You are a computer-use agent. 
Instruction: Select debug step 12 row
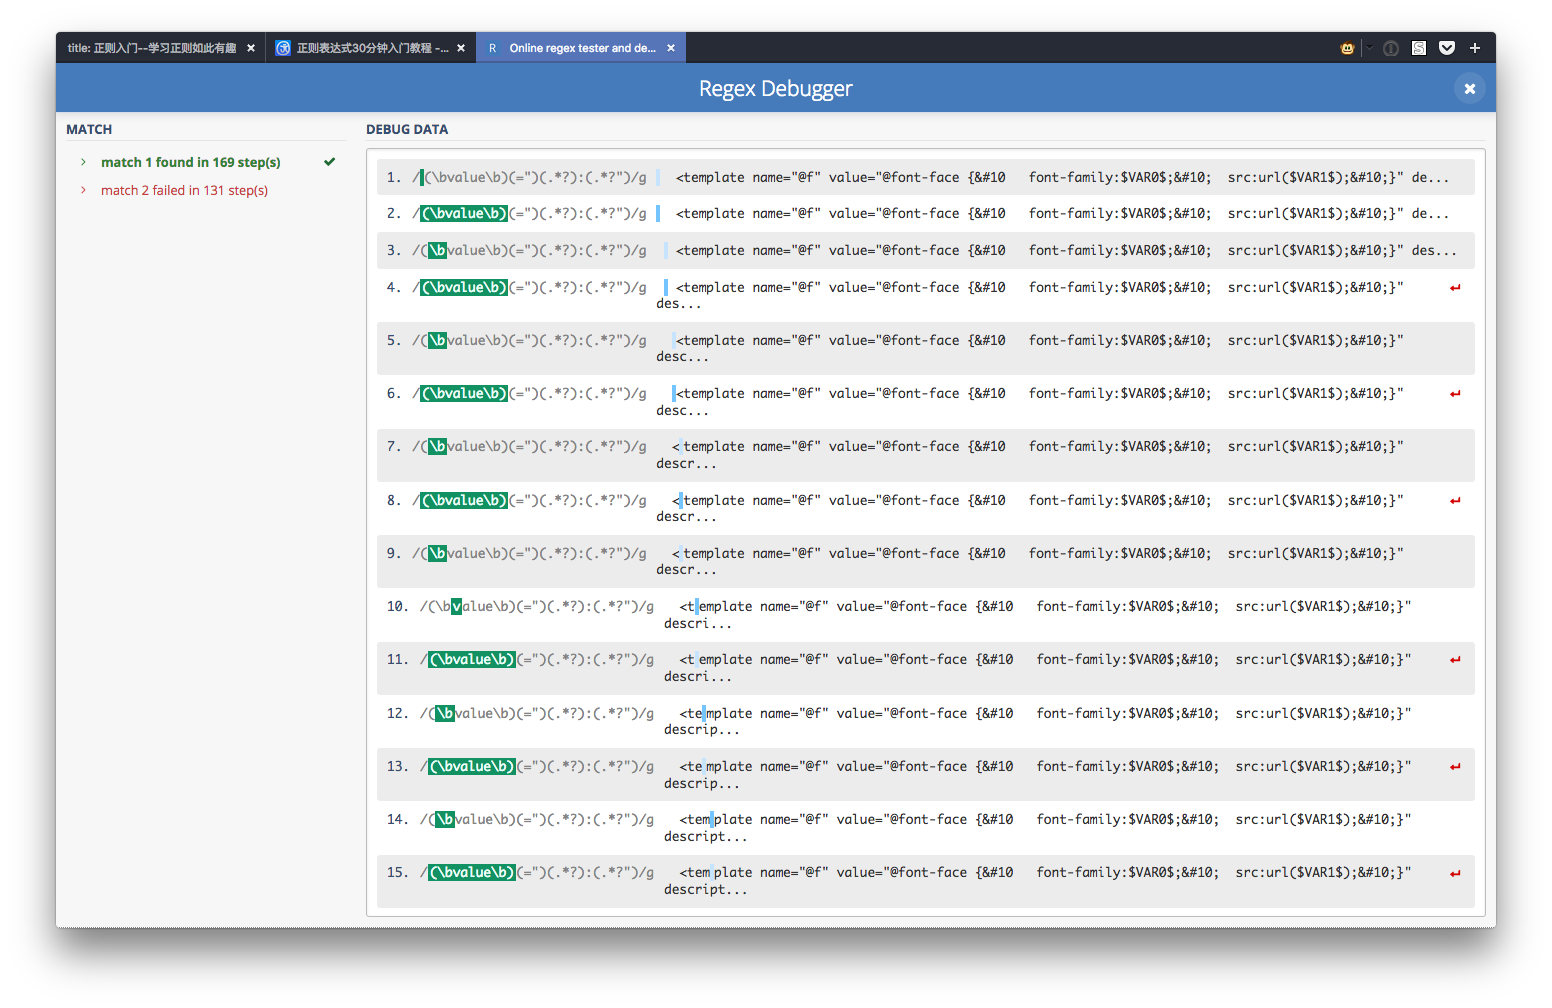[925, 722]
